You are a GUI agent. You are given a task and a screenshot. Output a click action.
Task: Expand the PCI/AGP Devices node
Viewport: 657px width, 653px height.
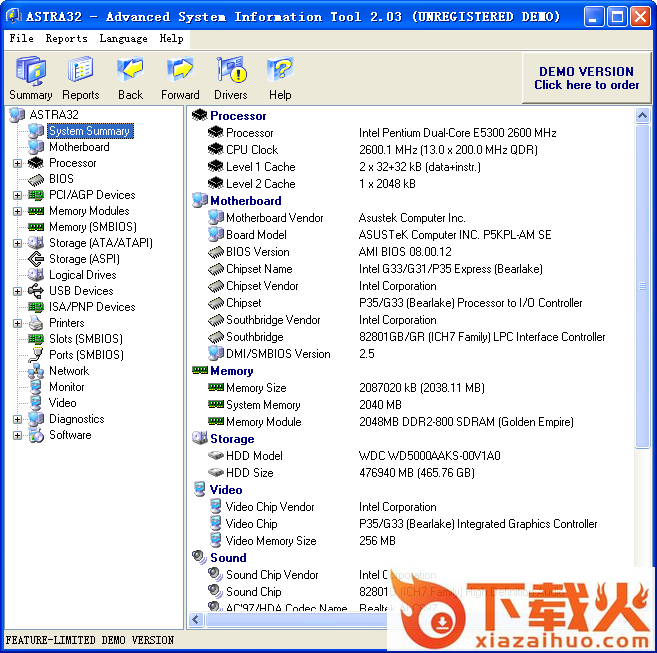17,195
